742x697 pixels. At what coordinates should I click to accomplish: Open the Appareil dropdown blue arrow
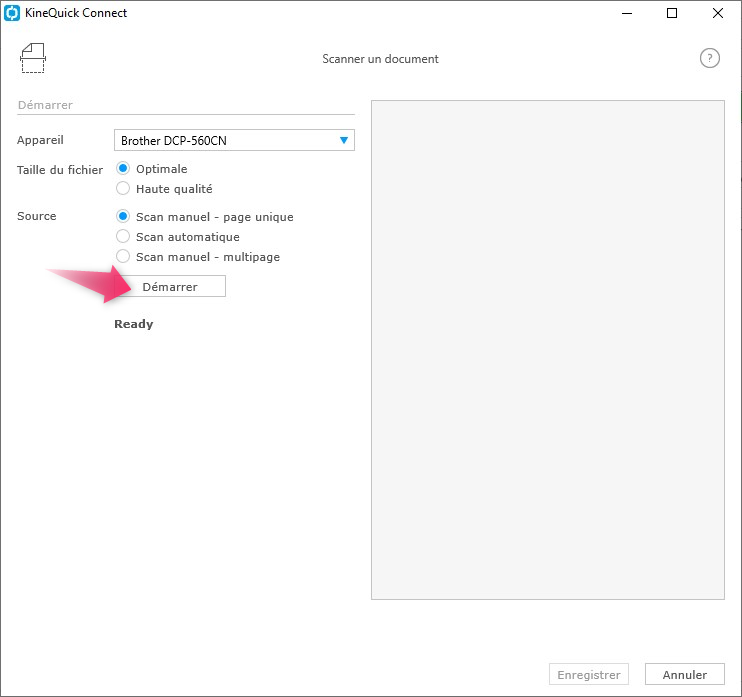point(344,140)
